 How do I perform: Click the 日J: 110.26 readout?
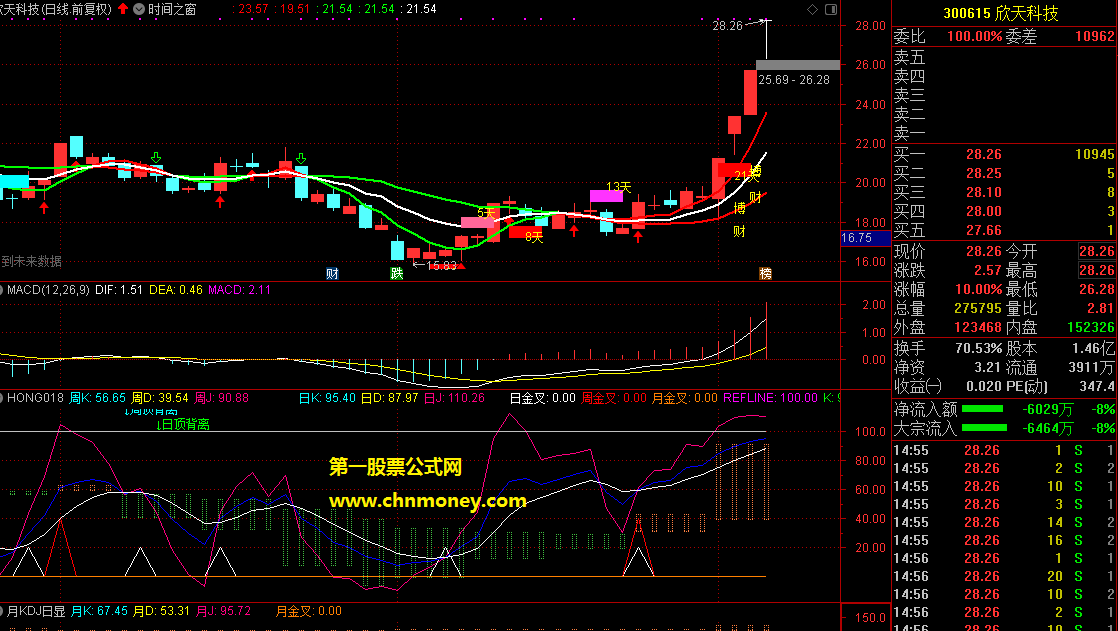pyautogui.click(x=454, y=398)
